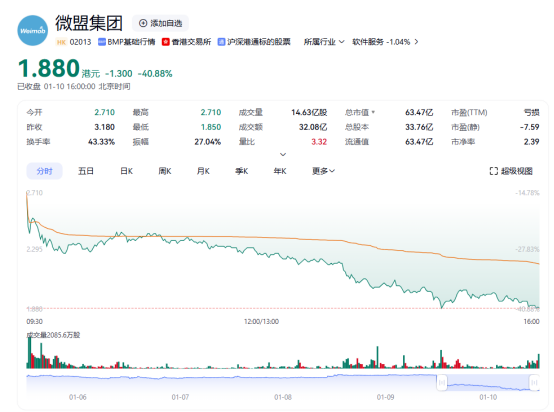Click the -40.88% change percentage
554x412 pixels.
(155, 73)
